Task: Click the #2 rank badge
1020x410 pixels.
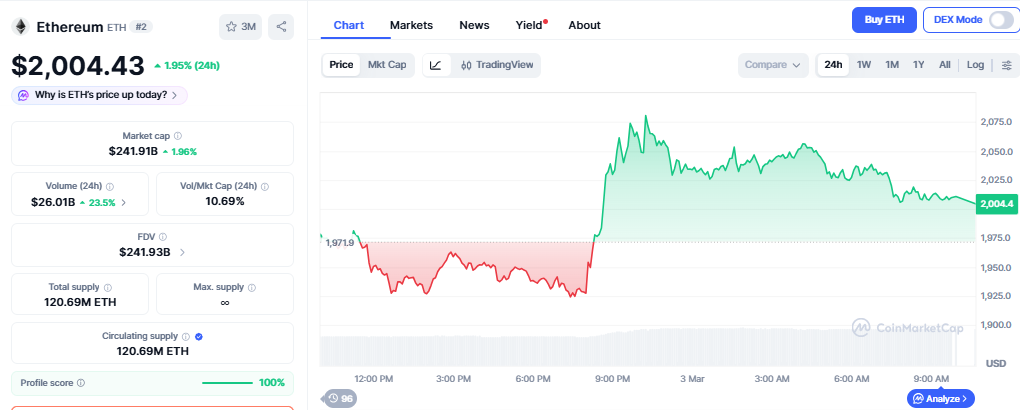Action: 141,27
